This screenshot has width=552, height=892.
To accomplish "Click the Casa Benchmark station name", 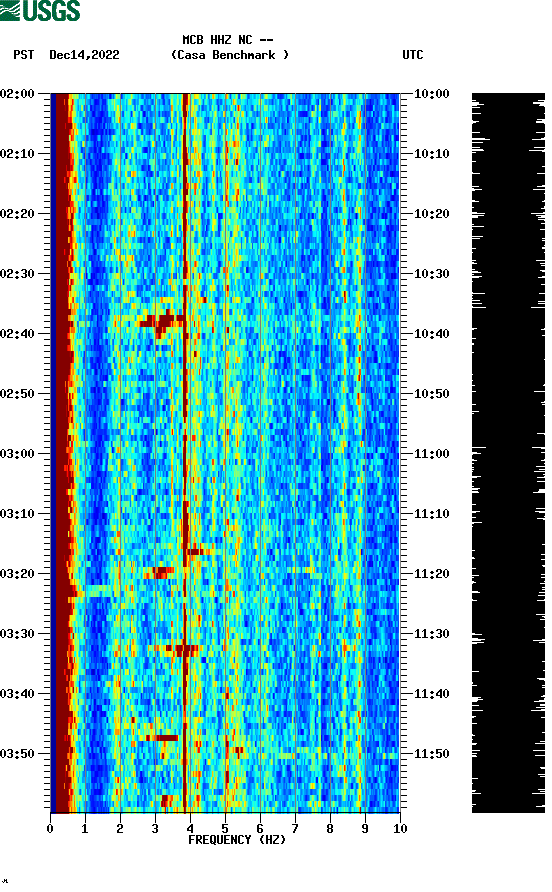I will click(x=230, y=55).
